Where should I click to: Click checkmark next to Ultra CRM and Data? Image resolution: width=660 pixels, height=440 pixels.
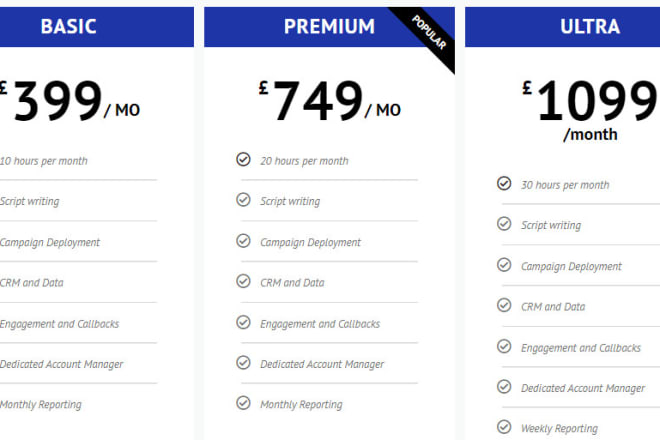coord(504,305)
